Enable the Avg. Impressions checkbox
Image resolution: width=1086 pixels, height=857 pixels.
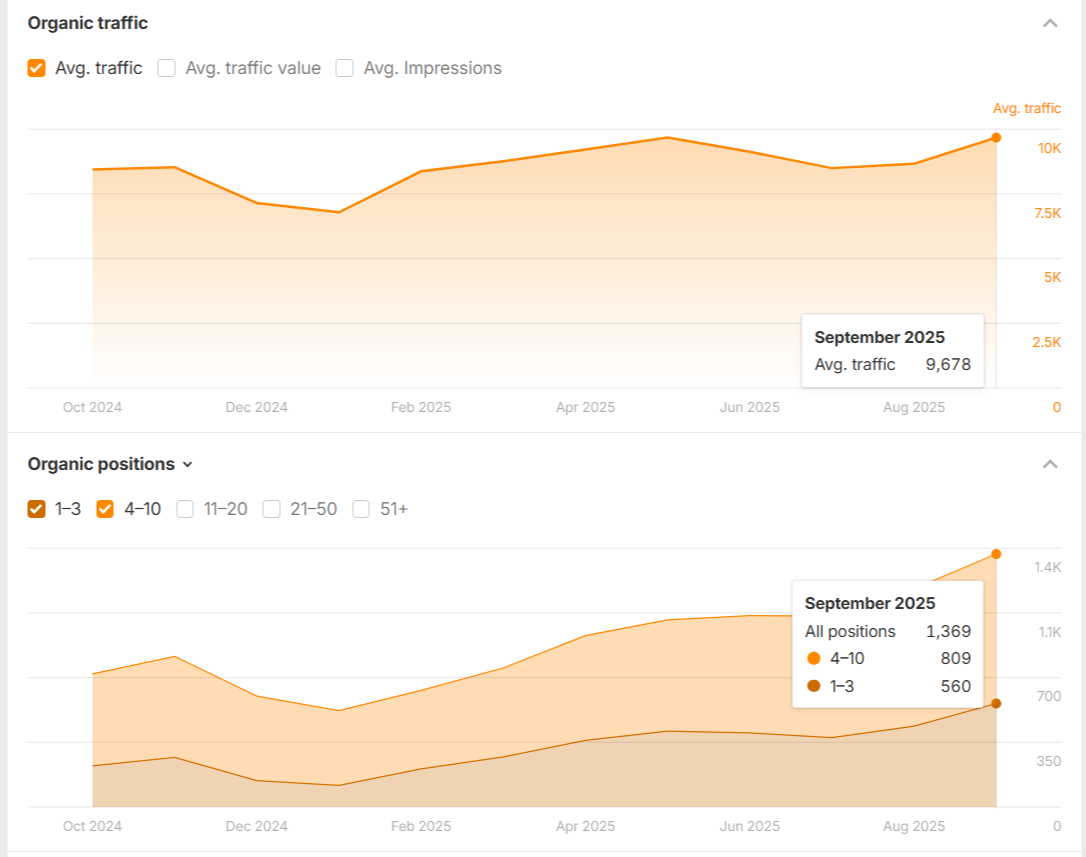pos(345,68)
